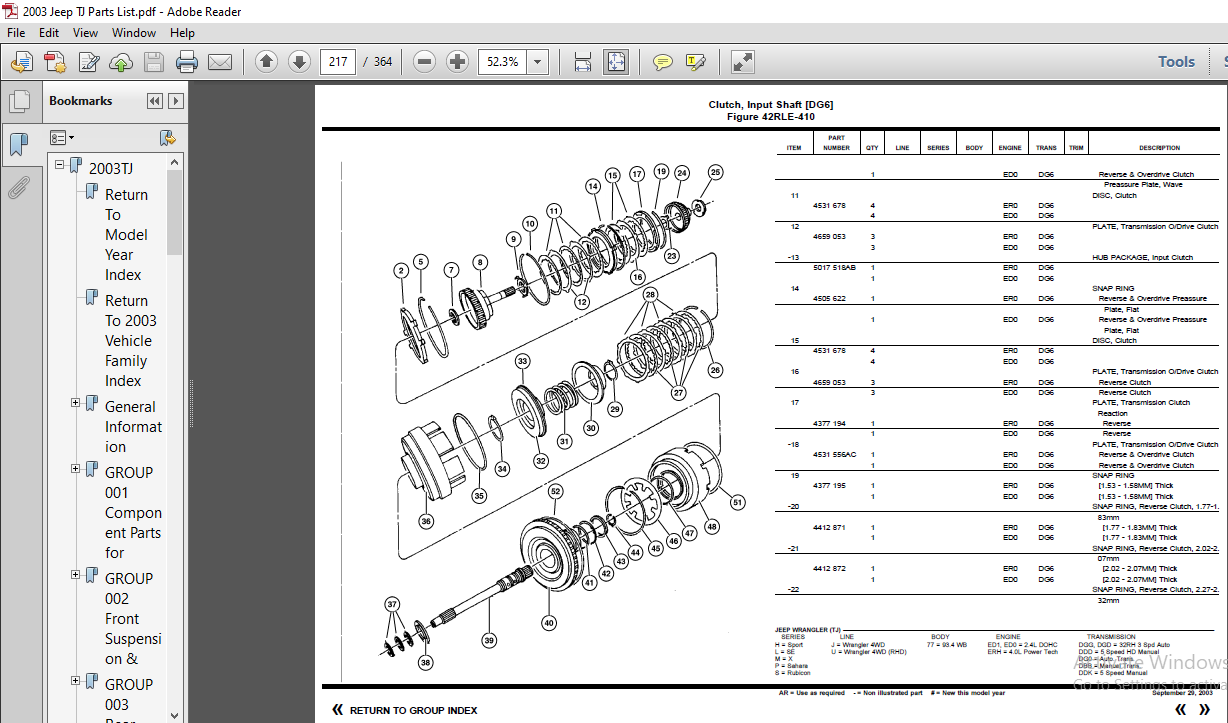Open the page thumbnails panel icon
The height and width of the screenshot is (723, 1228).
click(x=19, y=101)
